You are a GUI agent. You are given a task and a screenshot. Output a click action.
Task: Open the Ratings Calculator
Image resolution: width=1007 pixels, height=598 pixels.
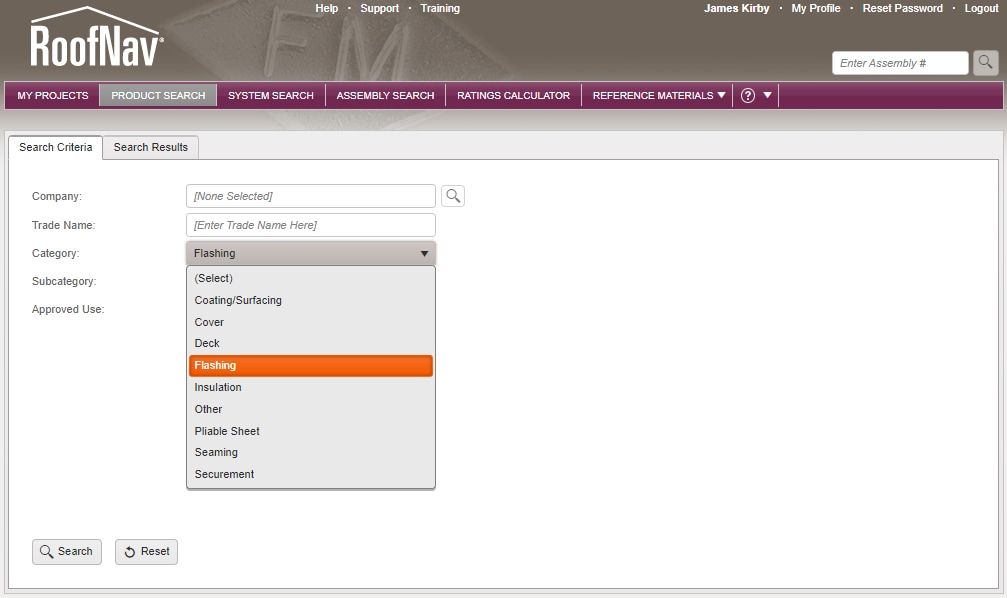pyautogui.click(x=513, y=96)
